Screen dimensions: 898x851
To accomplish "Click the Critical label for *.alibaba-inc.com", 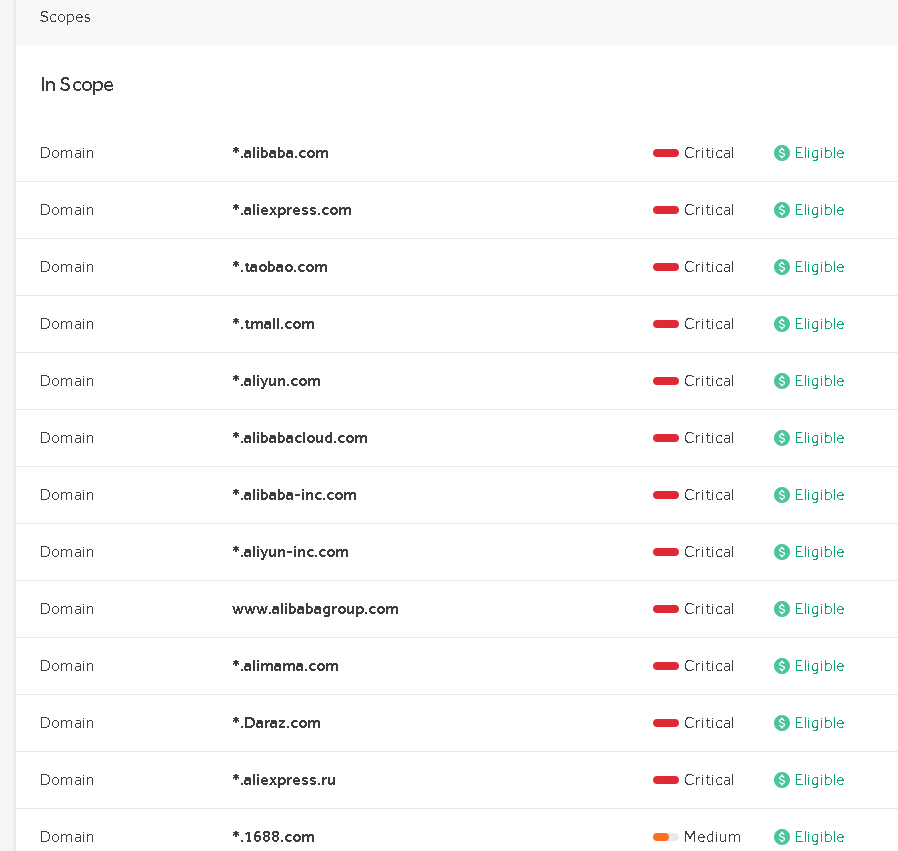I will pos(708,495).
